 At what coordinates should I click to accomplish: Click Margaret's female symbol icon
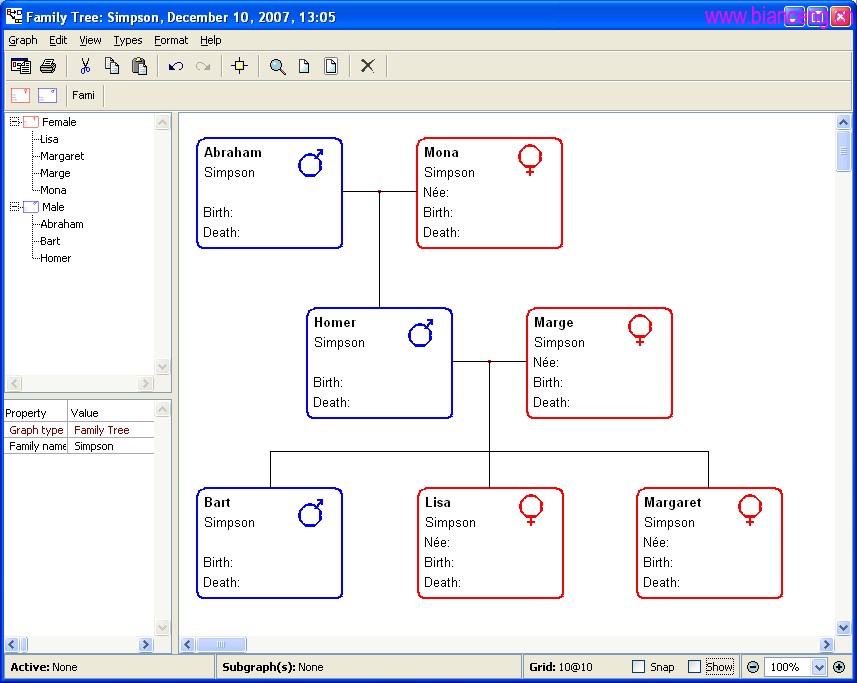(750, 510)
